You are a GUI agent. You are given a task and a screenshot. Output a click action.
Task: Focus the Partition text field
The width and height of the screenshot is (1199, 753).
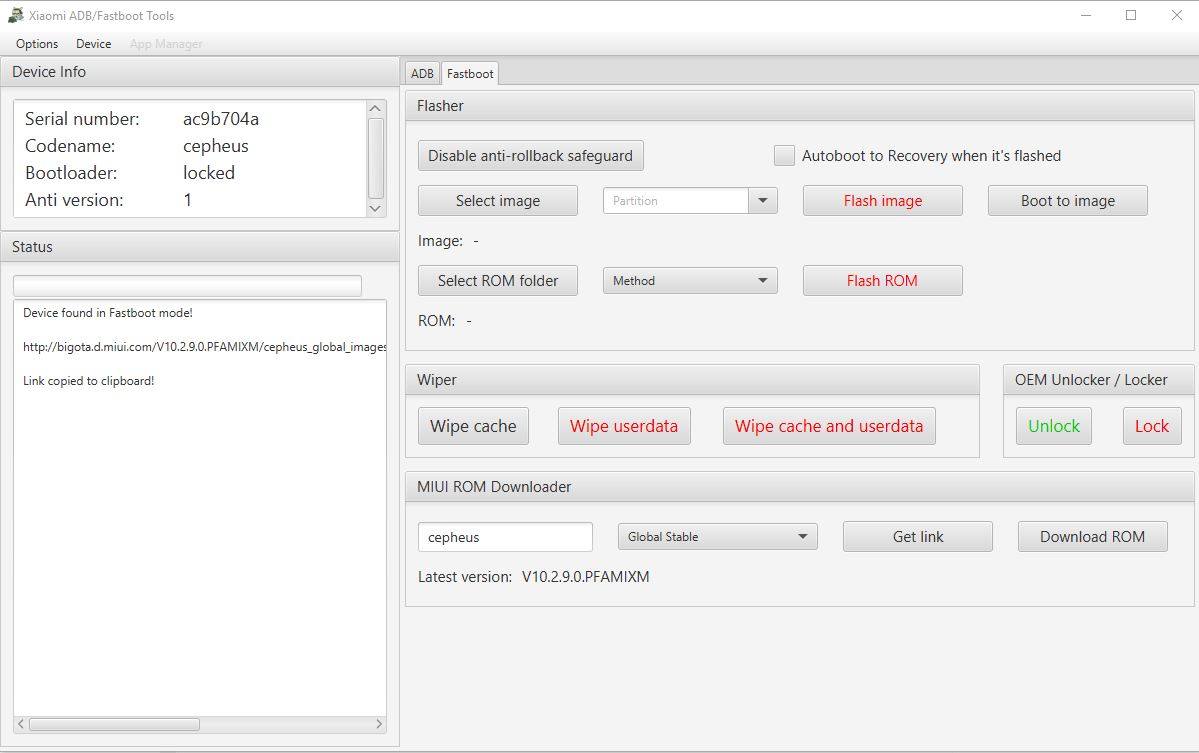(x=676, y=200)
